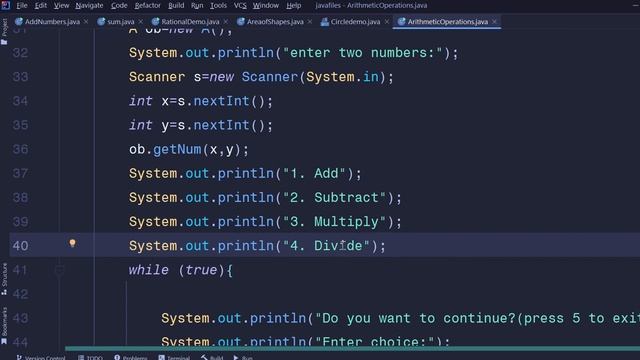This screenshot has width=640, height=360.
Task: Click line number 43 in the gutter
Action: tap(20, 318)
